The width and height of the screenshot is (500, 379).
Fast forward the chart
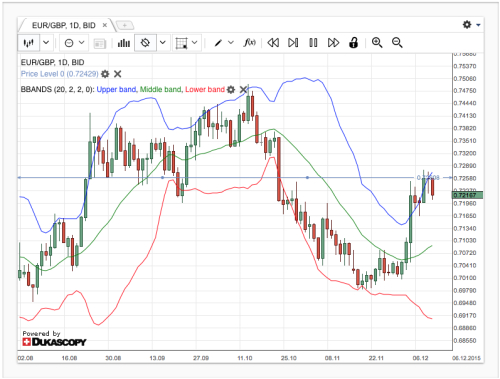coord(333,43)
